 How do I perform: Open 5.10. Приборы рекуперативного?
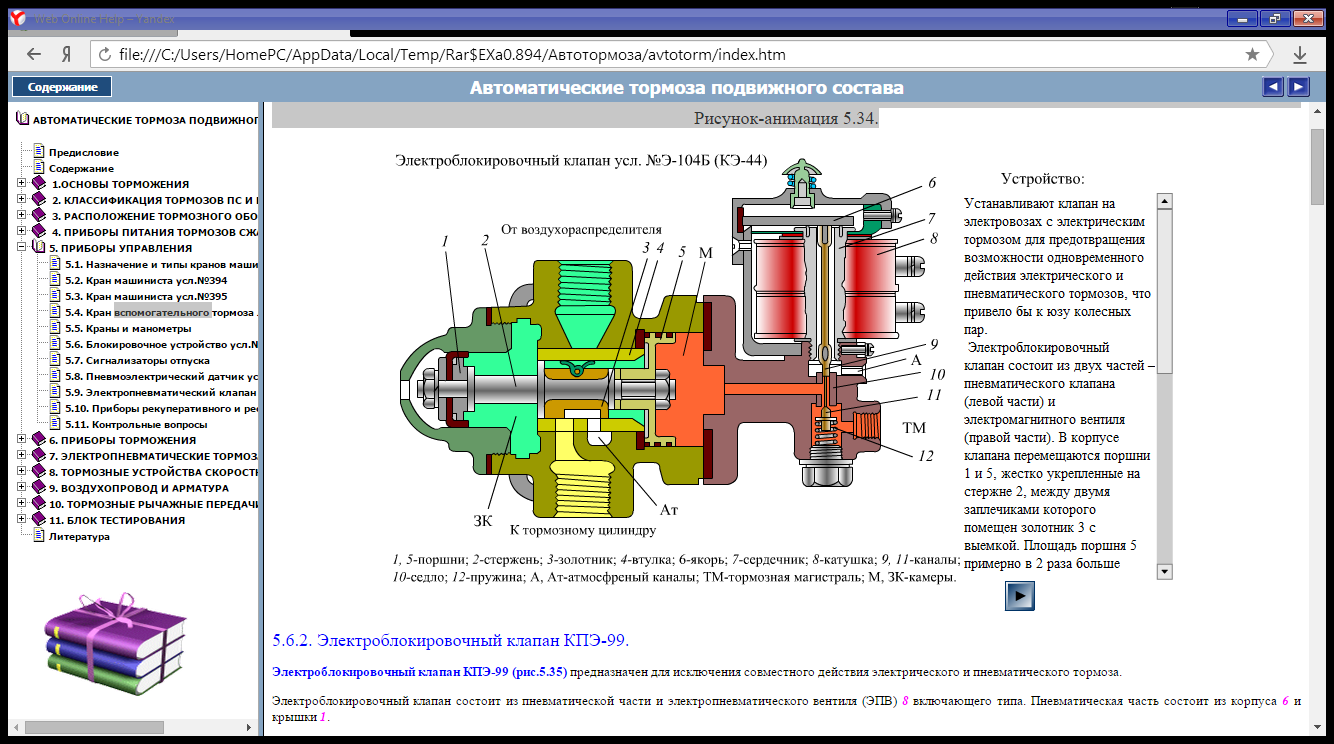tap(161, 408)
